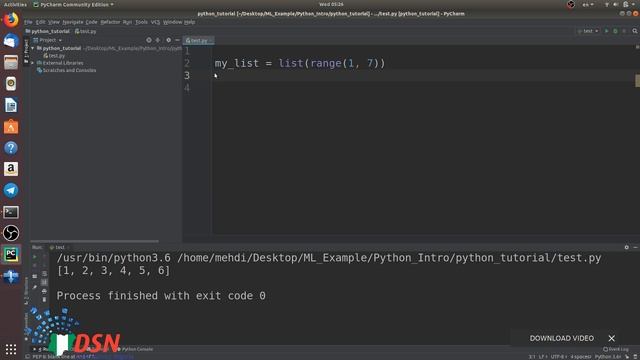Open Telegram from the dock
The width and height of the screenshot is (640, 360).
[11, 190]
